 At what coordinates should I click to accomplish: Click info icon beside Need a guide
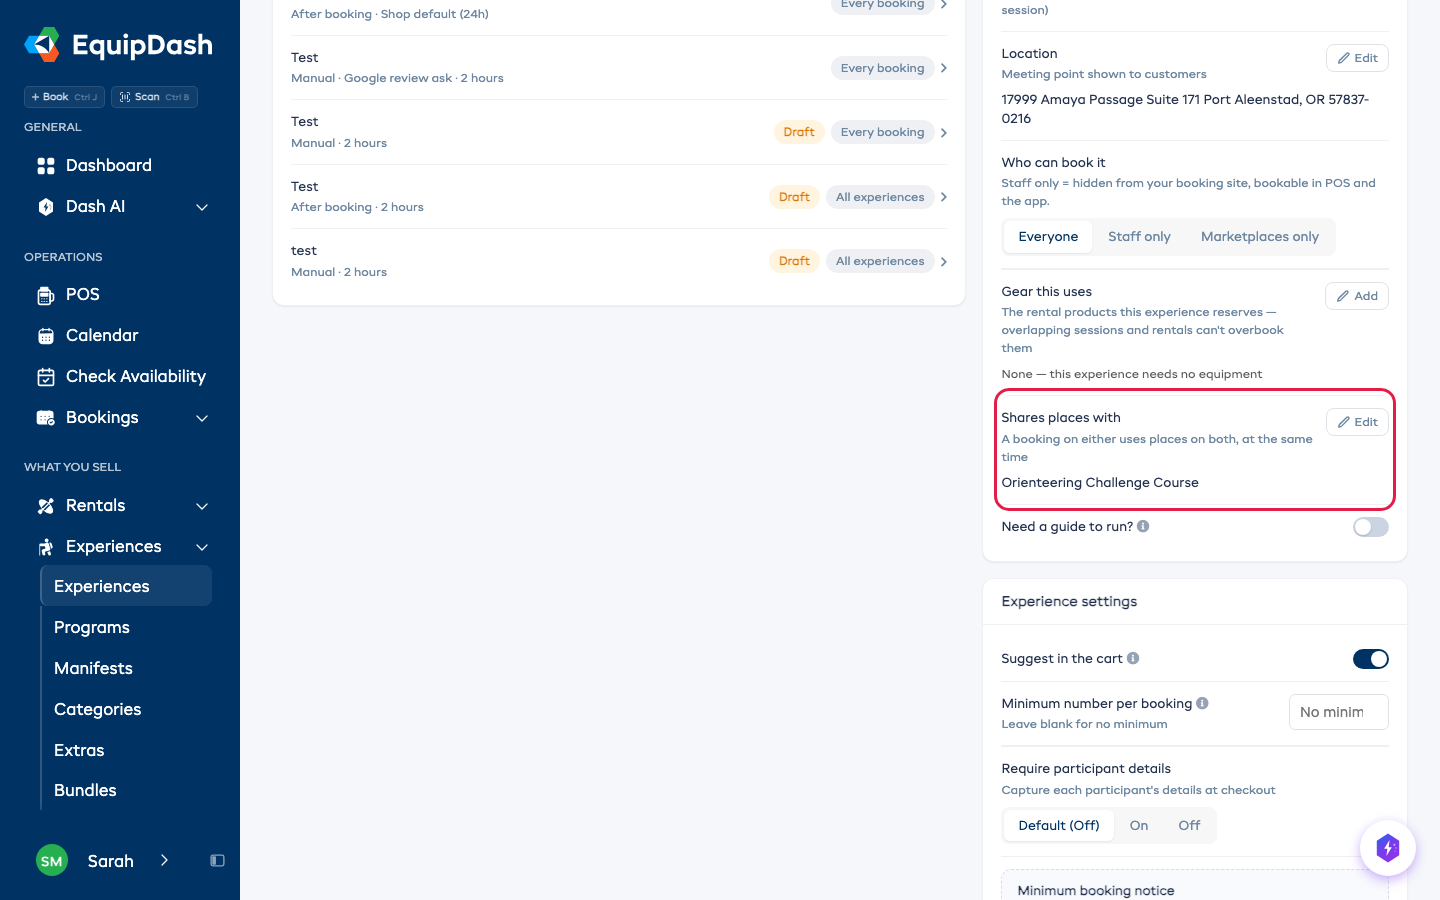[x=1143, y=526]
